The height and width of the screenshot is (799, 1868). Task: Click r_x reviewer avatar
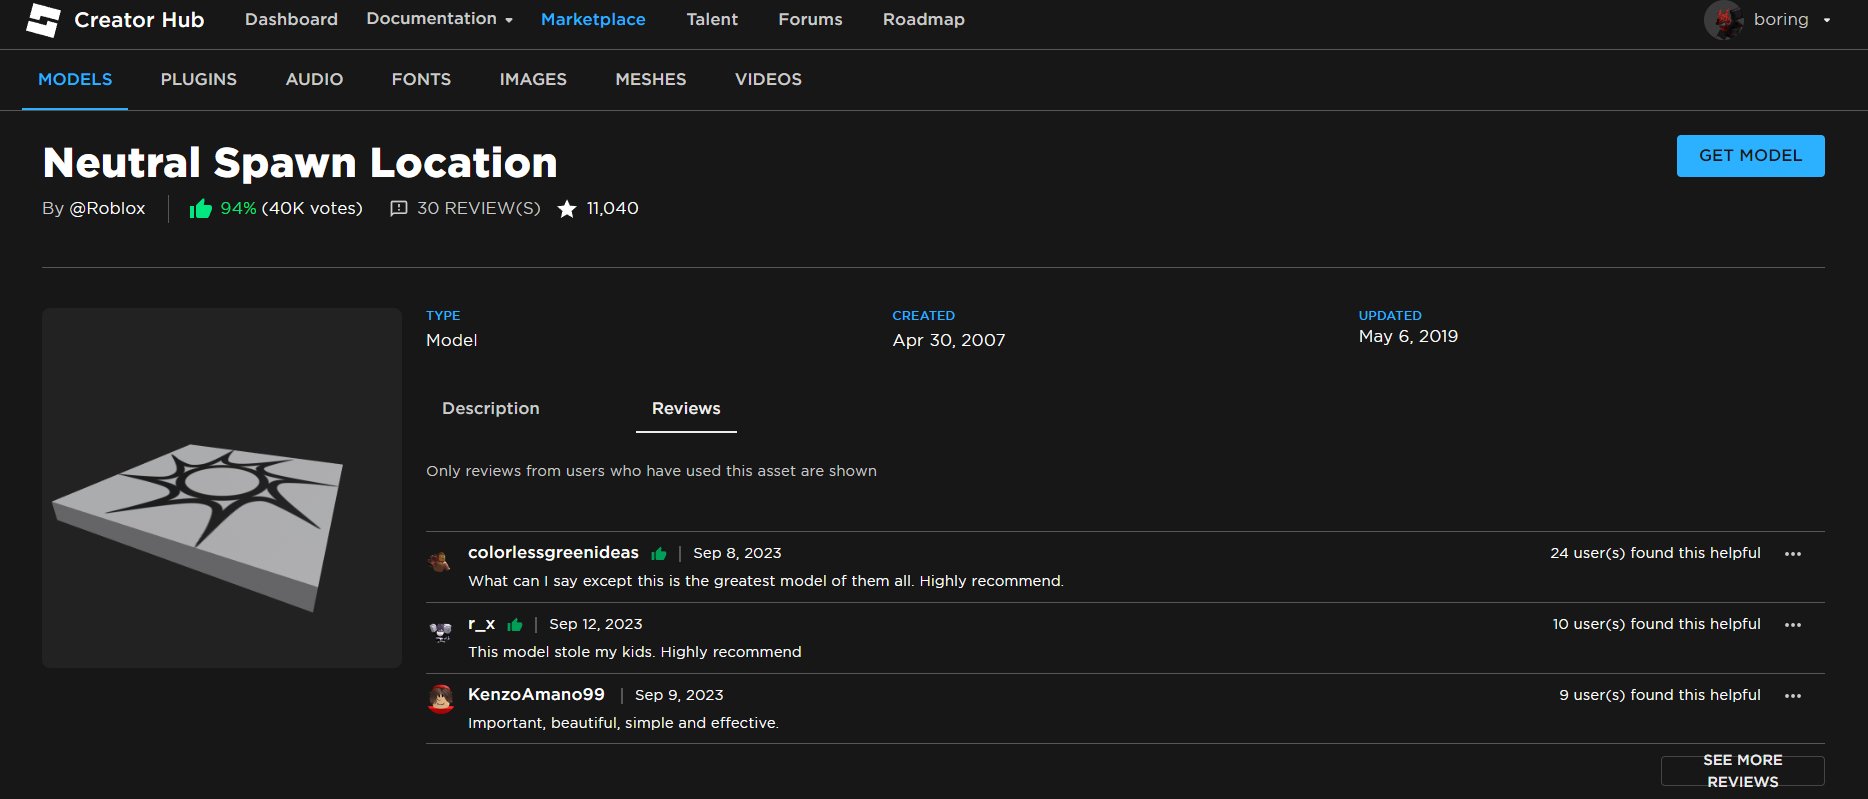click(440, 632)
